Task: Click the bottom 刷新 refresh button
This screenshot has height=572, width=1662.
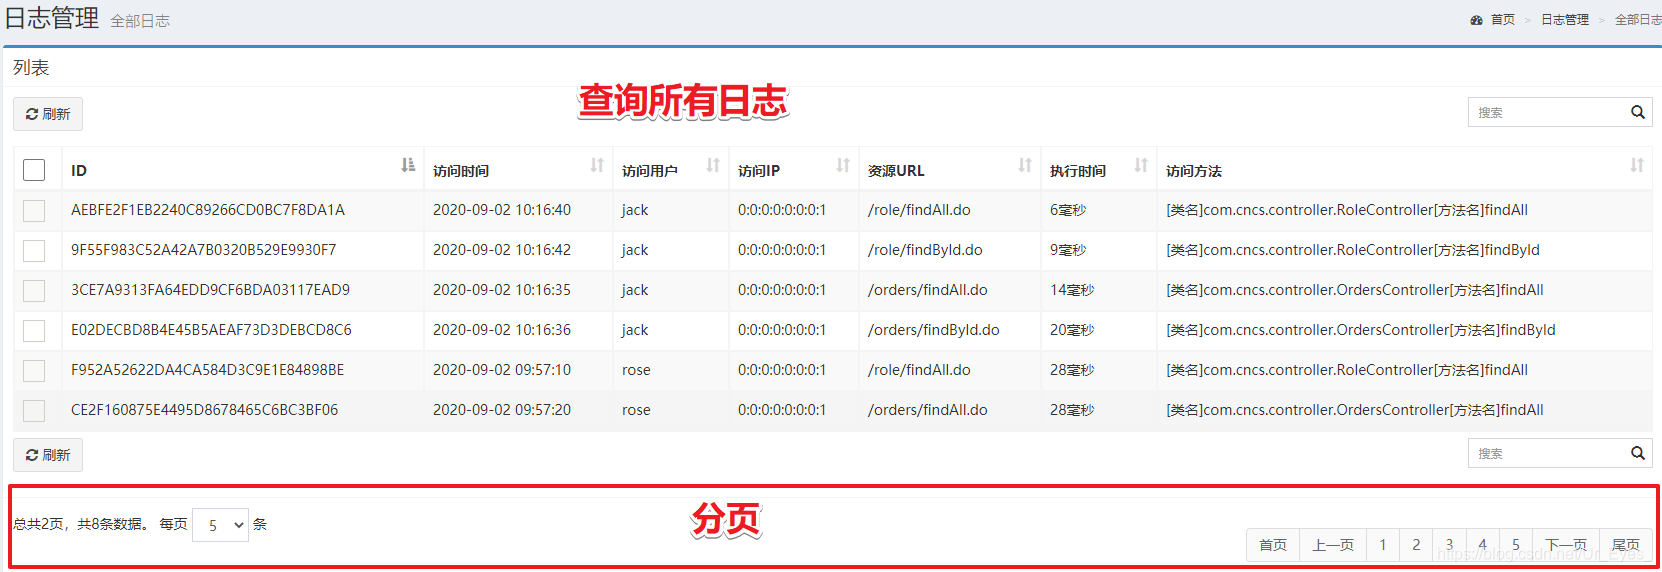Action: pos(48,455)
